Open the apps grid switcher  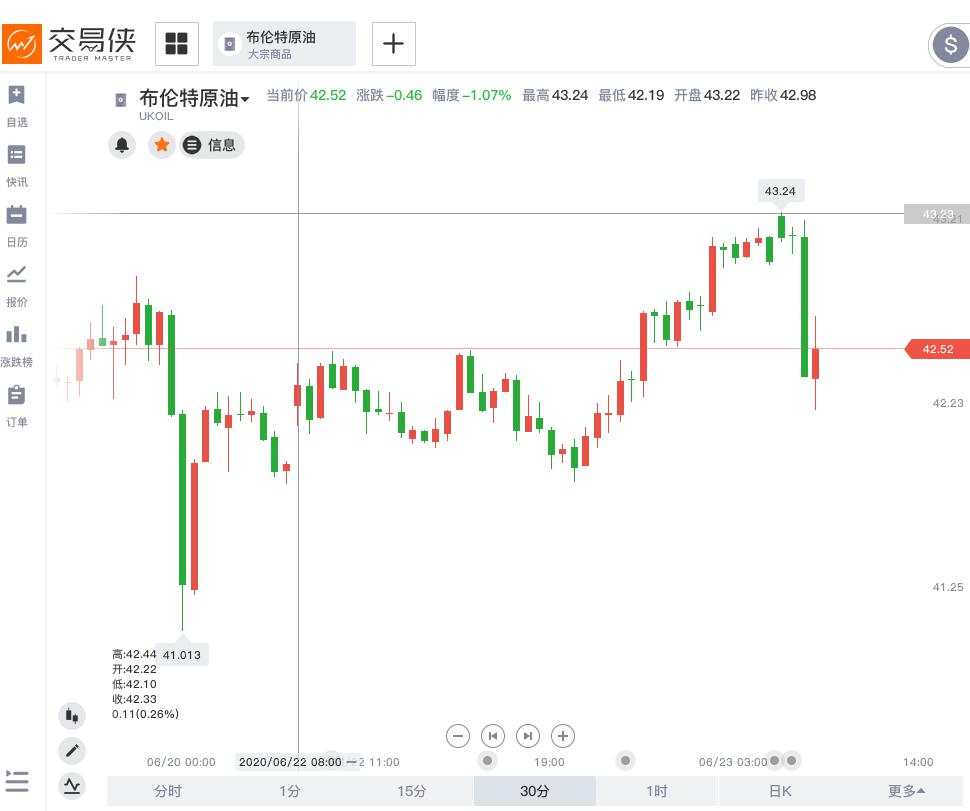177,43
